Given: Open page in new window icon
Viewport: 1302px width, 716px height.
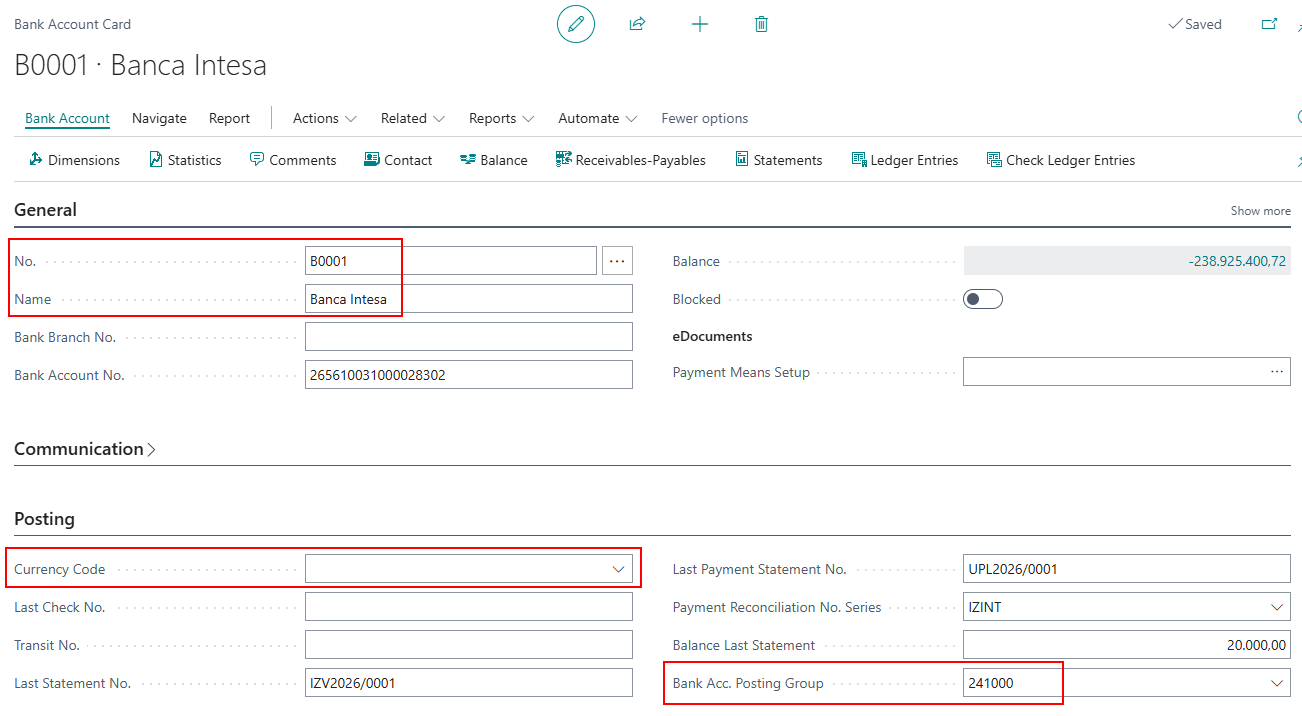Looking at the screenshot, I should click(1269, 24).
